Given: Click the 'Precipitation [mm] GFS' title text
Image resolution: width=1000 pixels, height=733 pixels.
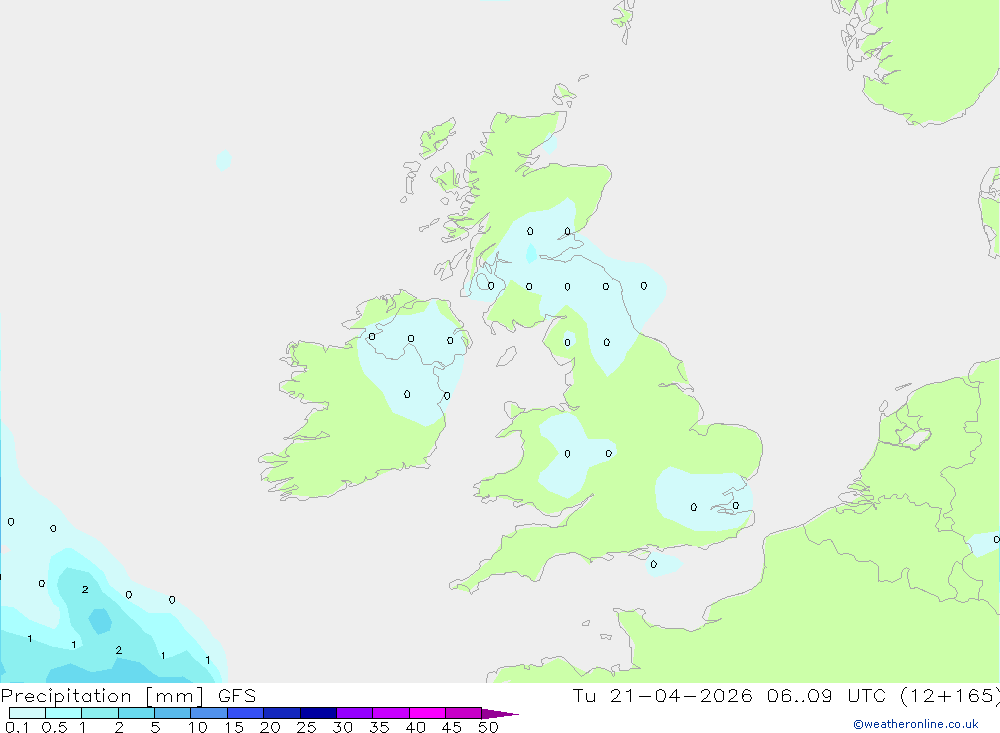Looking at the screenshot, I should [x=128, y=695].
